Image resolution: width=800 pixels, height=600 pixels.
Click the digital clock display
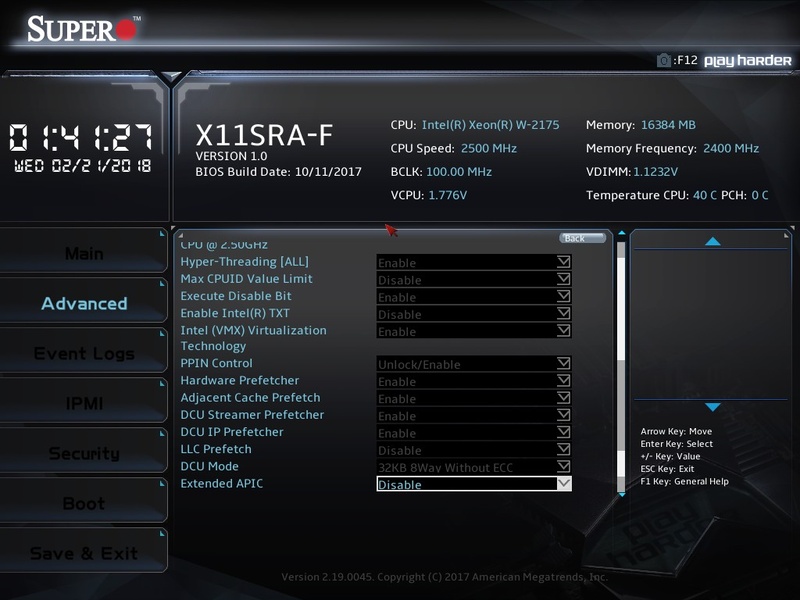tap(81, 137)
